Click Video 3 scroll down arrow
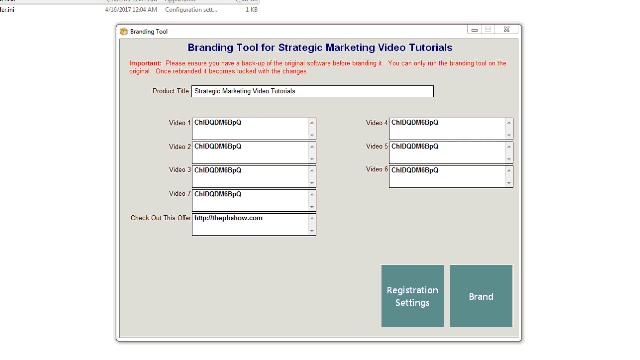This screenshot has height=360, width=640. [x=312, y=183]
